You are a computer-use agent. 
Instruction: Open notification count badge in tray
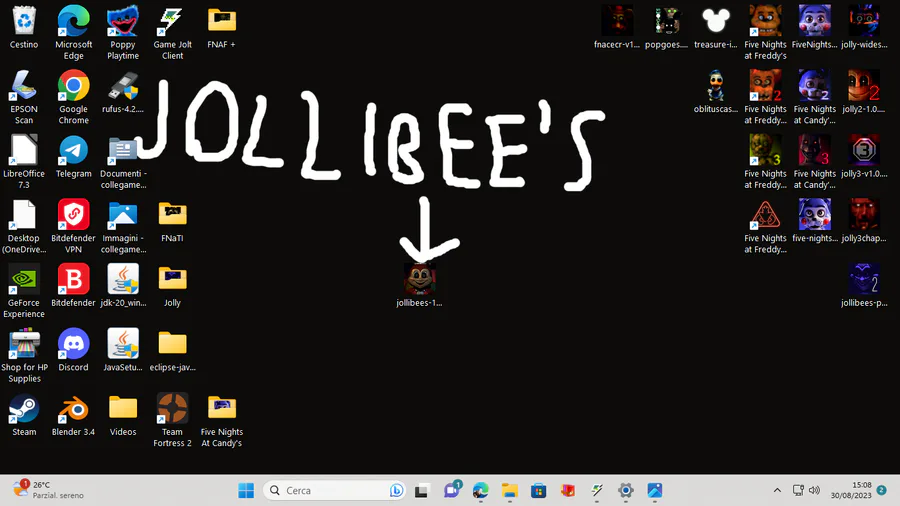tap(882, 491)
